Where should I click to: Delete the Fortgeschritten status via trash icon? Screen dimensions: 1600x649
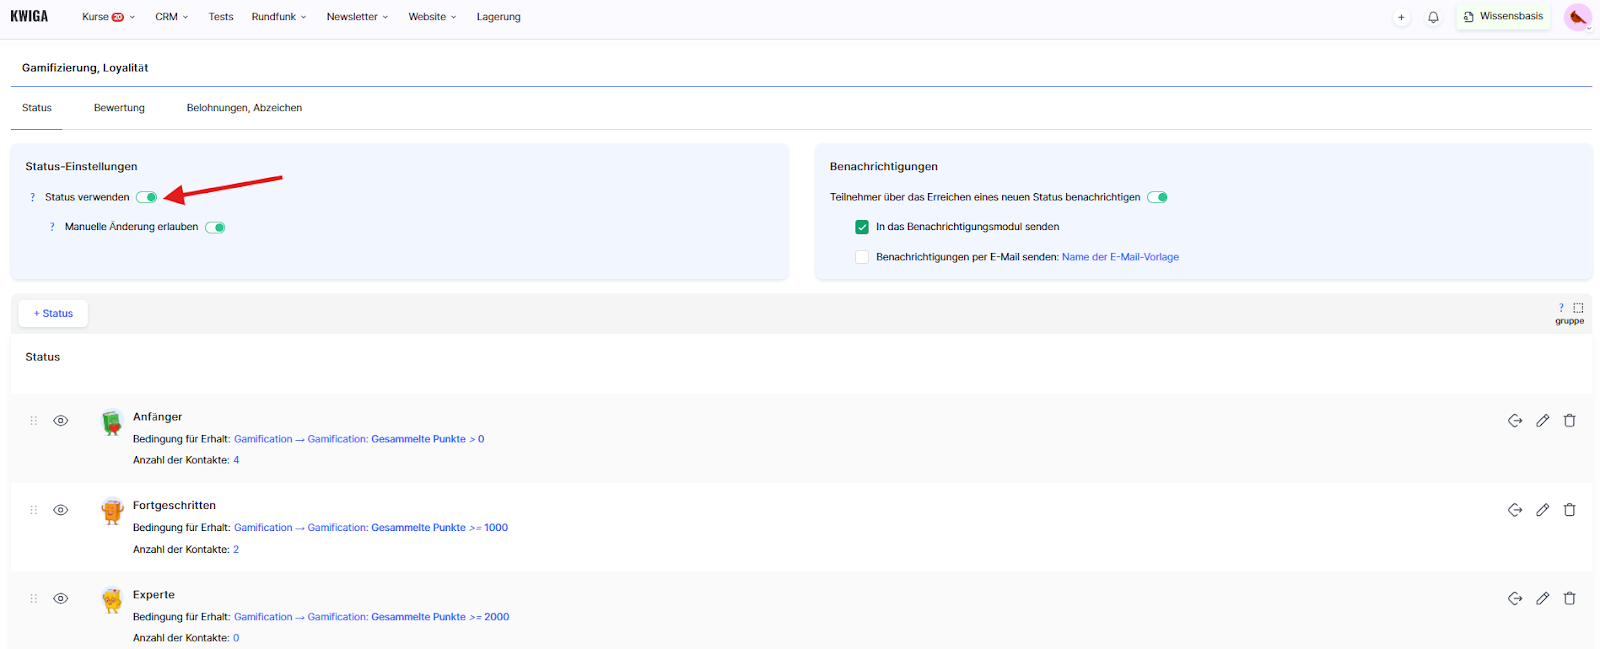pyautogui.click(x=1569, y=510)
